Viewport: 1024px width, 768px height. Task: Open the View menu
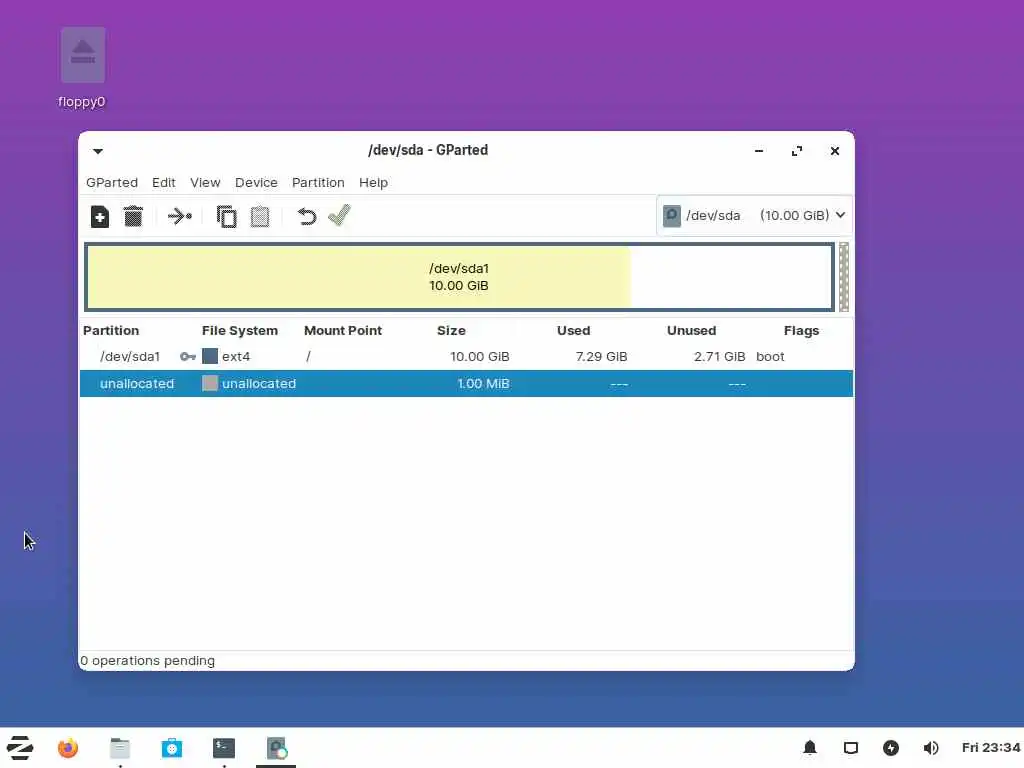click(205, 182)
